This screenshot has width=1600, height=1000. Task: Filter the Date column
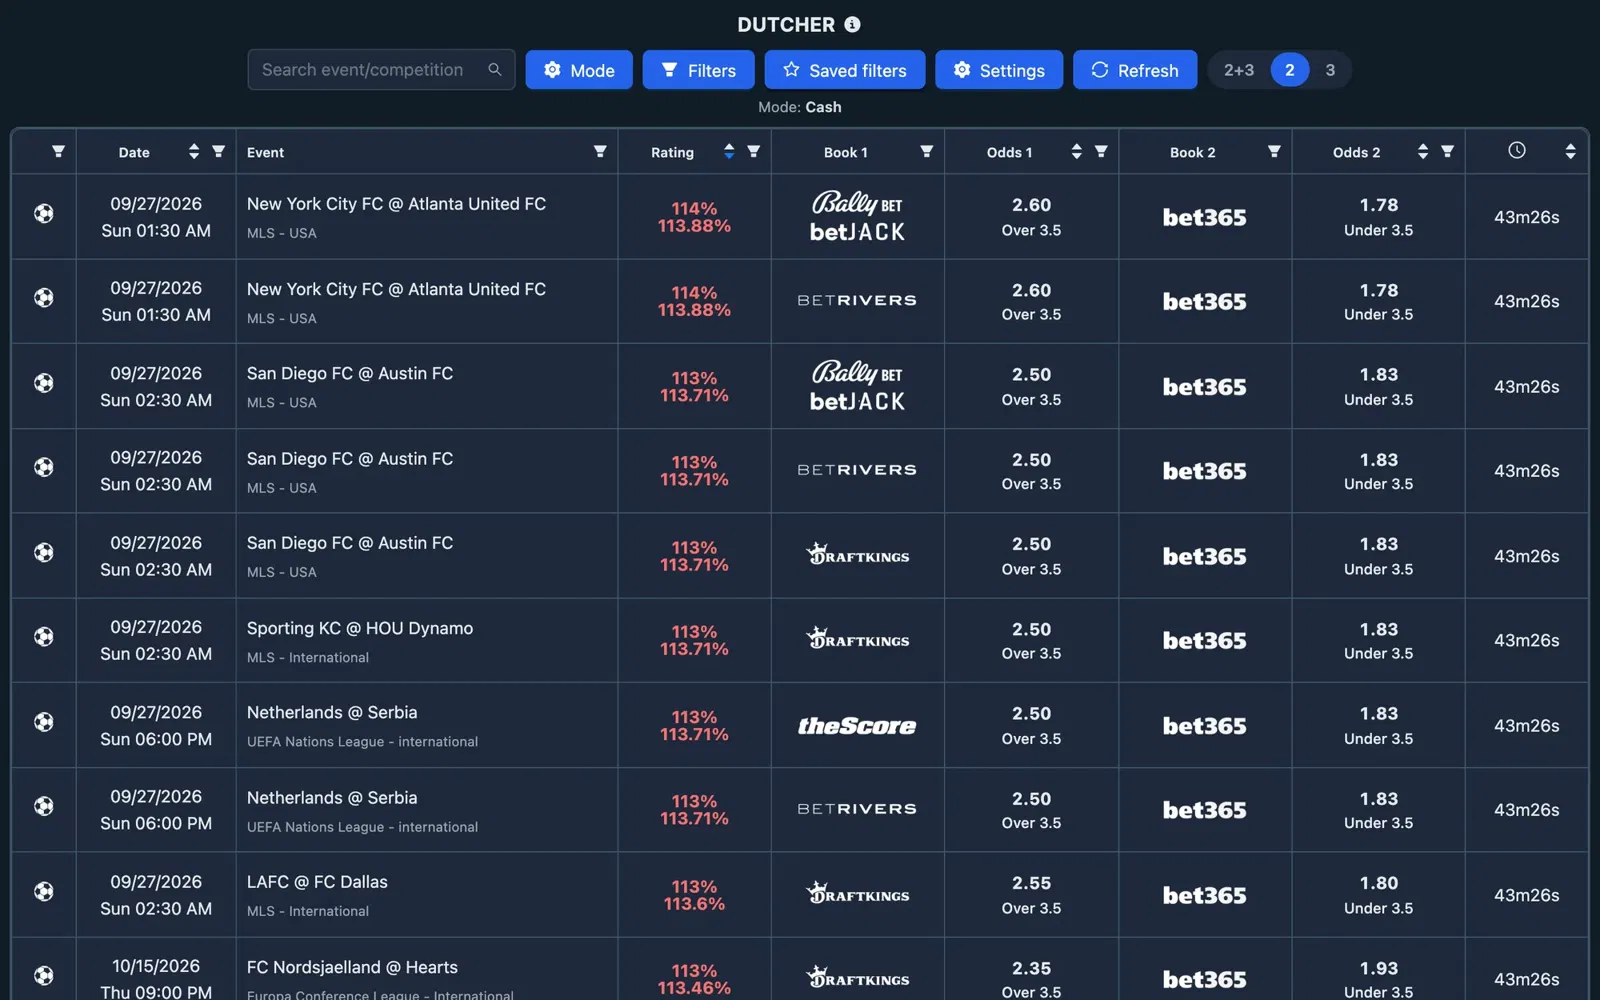pyautogui.click(x=218, y=152)
